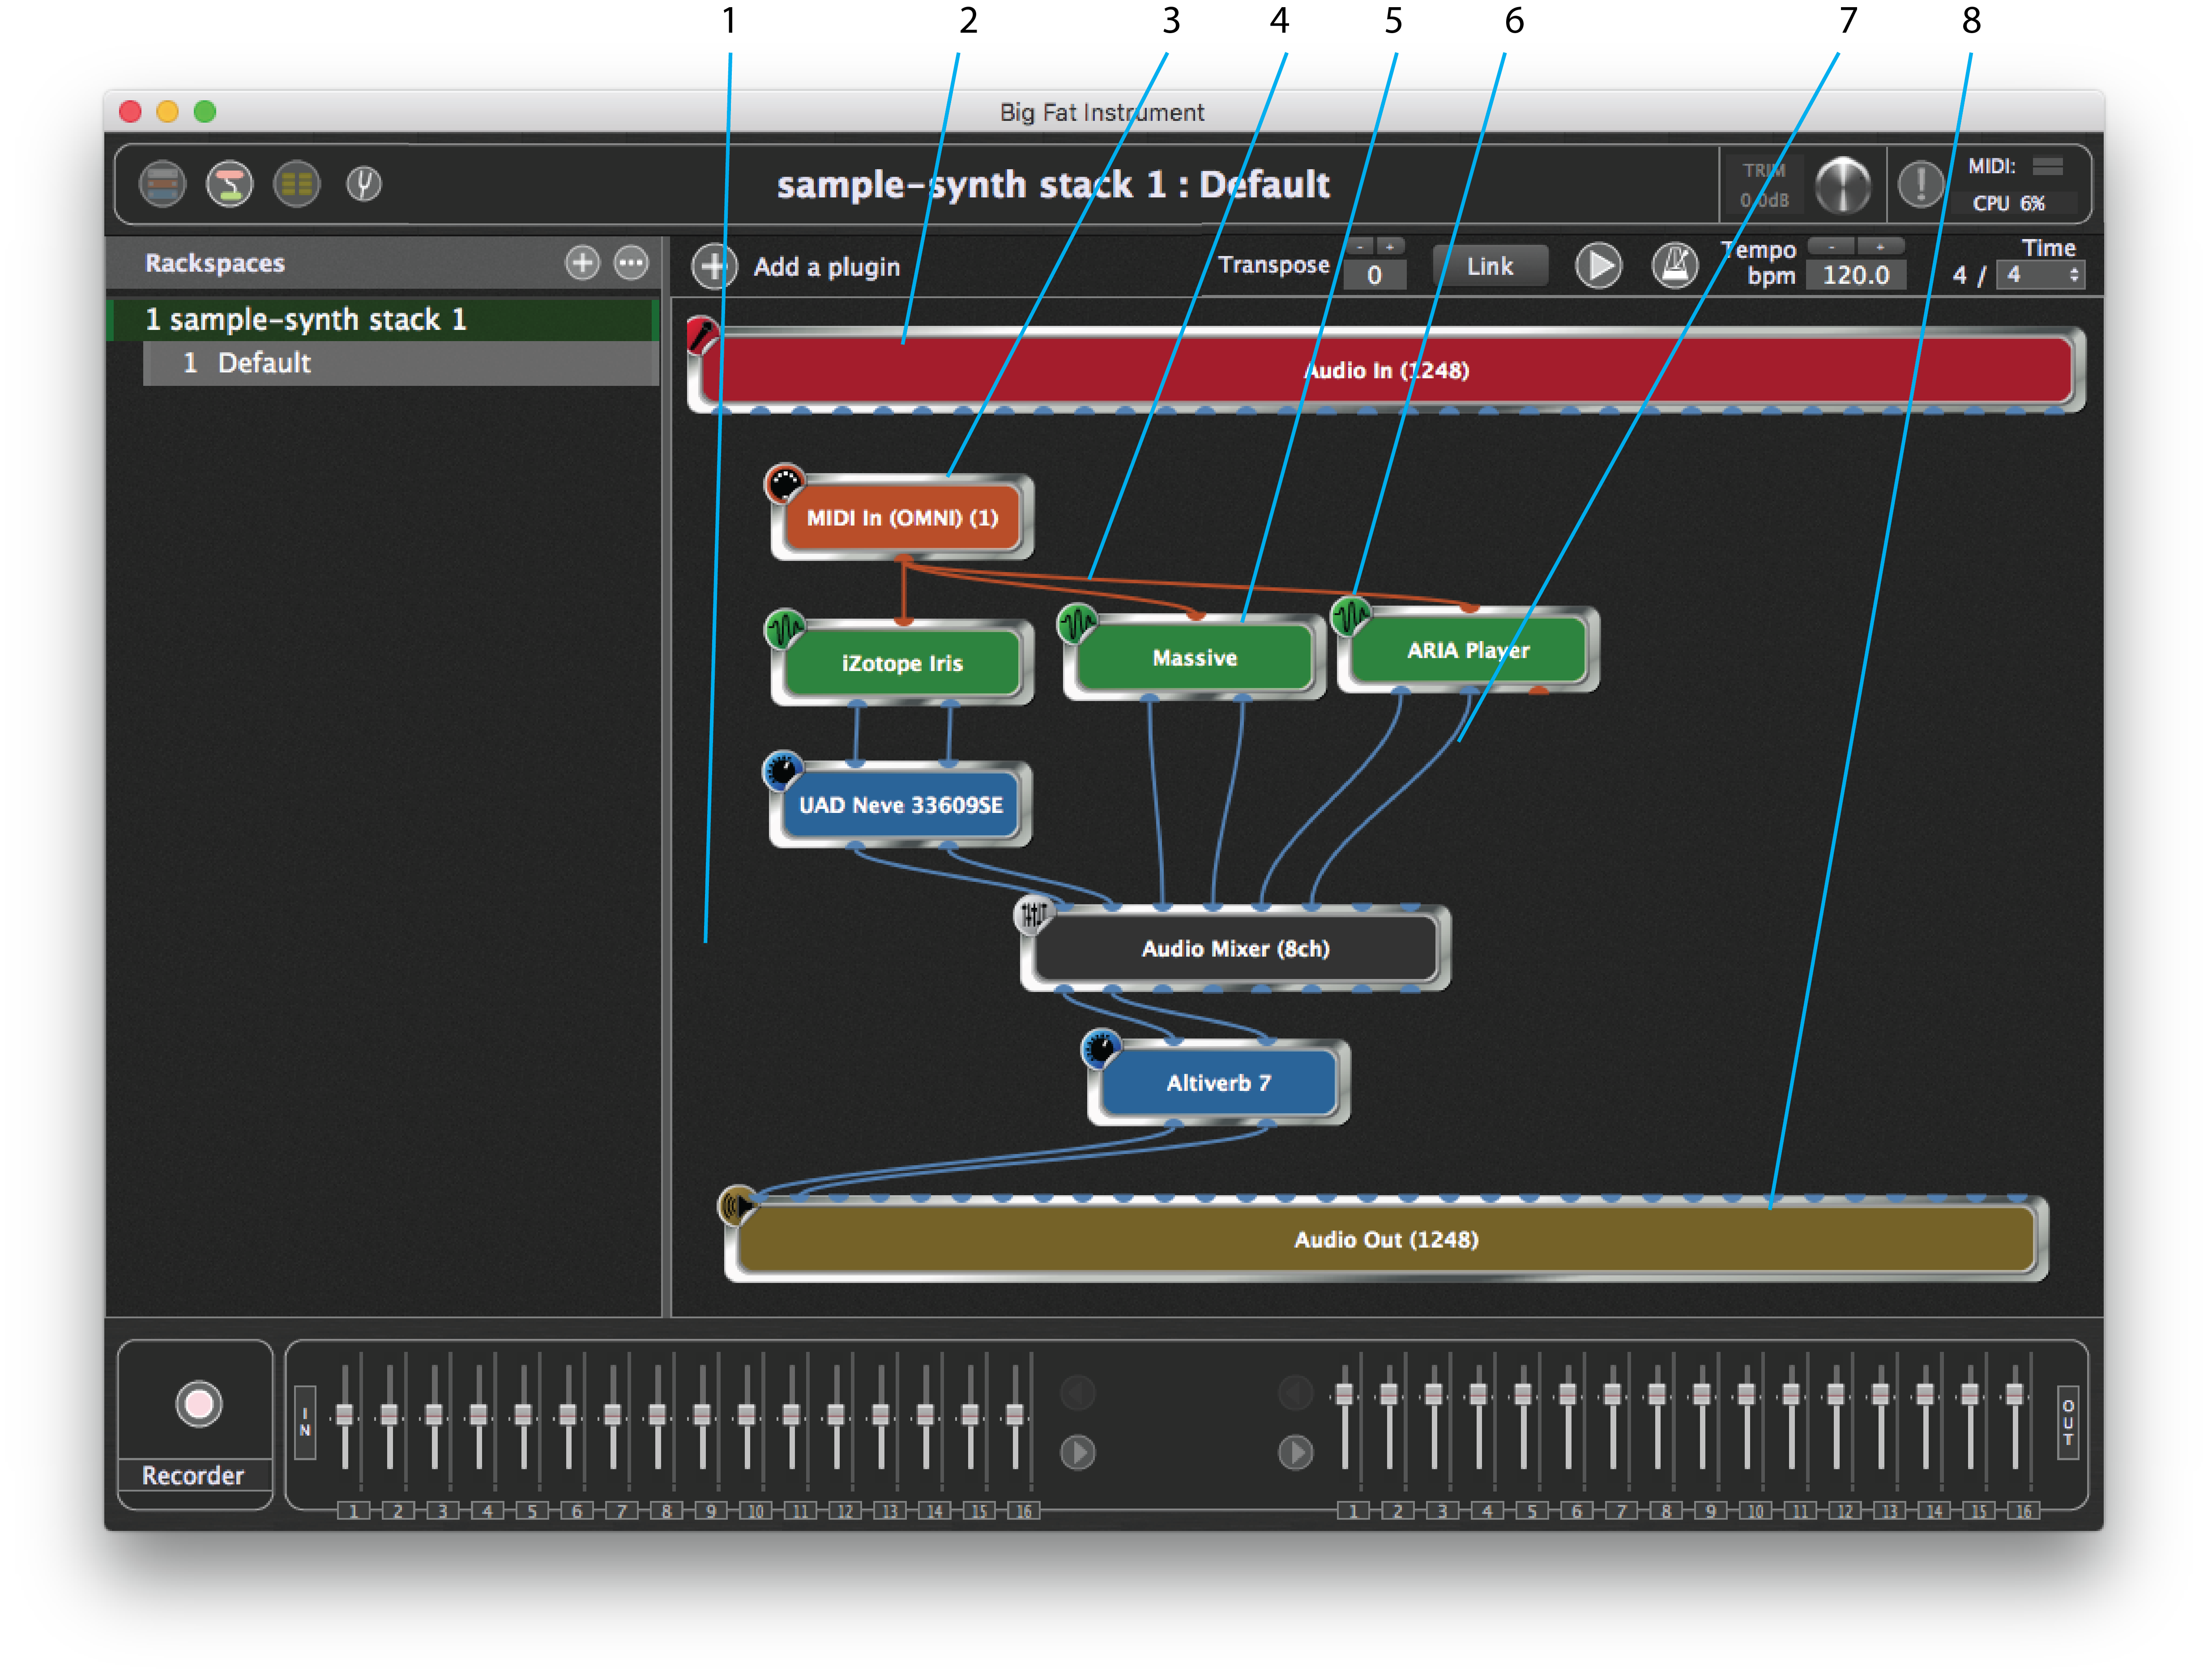Open the rack panel view icon
Viewport: 2208px width, 1680px height.
click(162, 184)
